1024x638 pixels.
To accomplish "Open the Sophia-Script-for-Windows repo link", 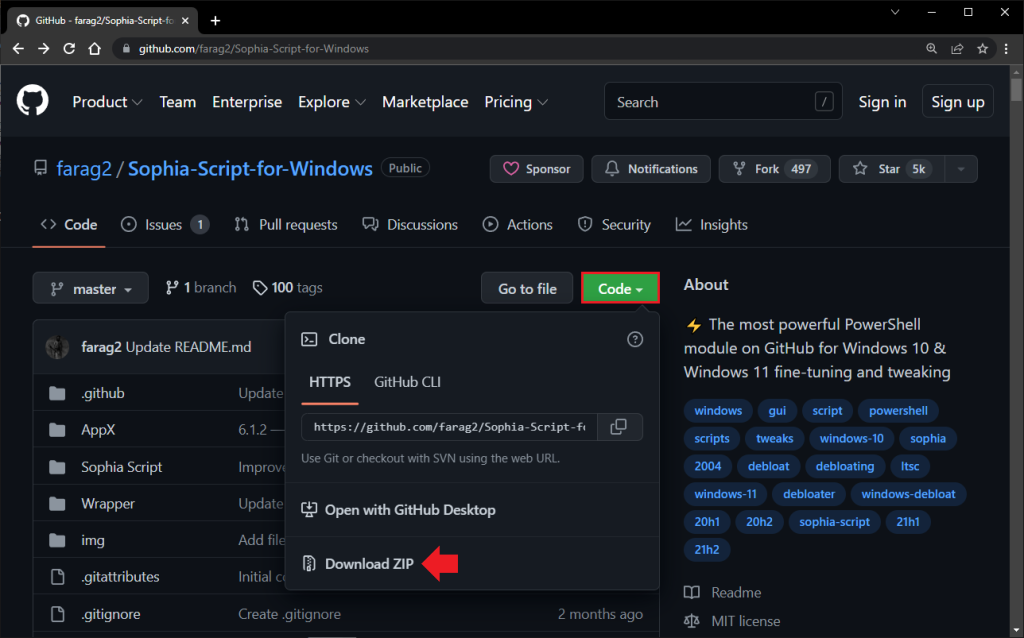I will point(250,168).
